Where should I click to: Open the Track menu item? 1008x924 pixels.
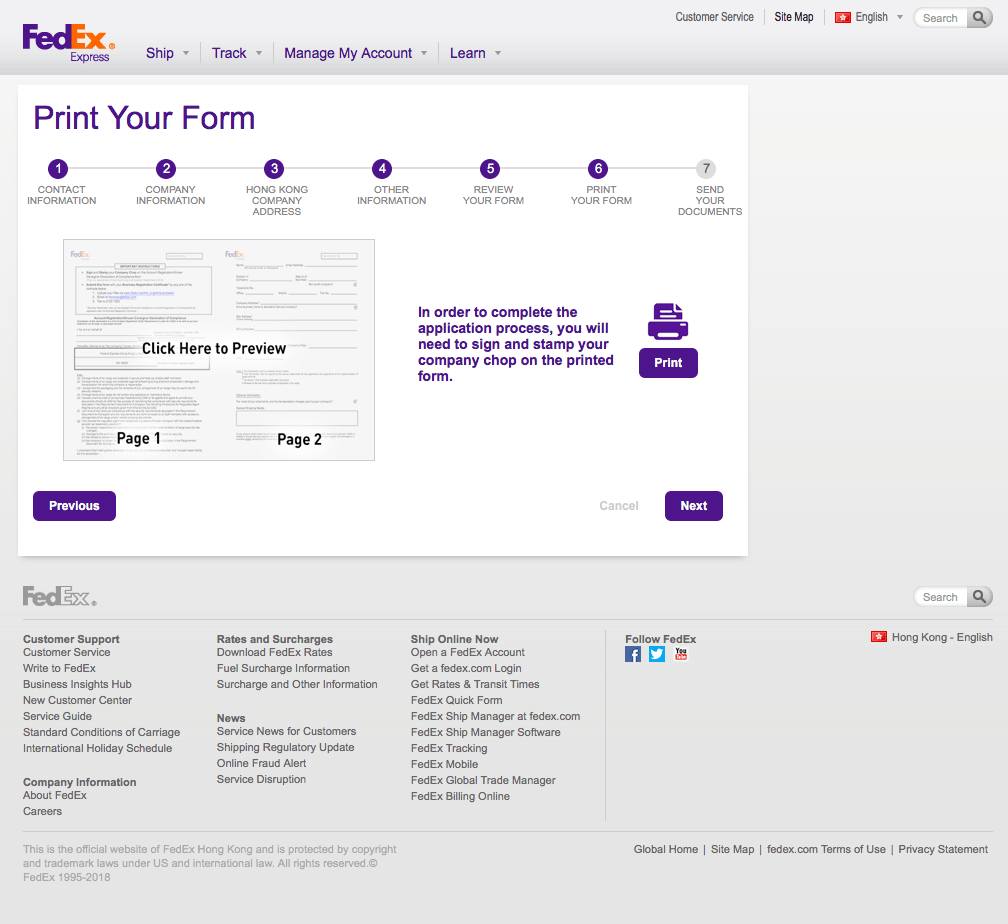point(229,52)
